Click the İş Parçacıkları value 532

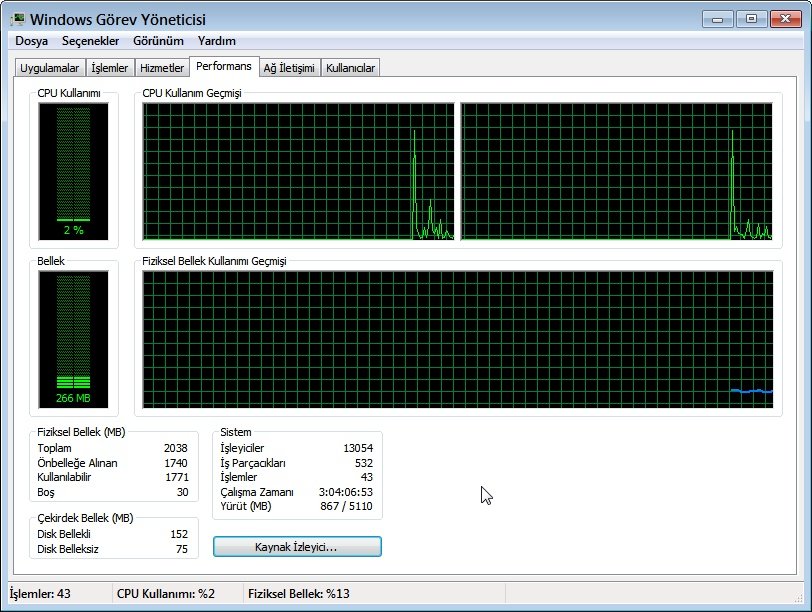pyautogui.click(x=364, y=463)
